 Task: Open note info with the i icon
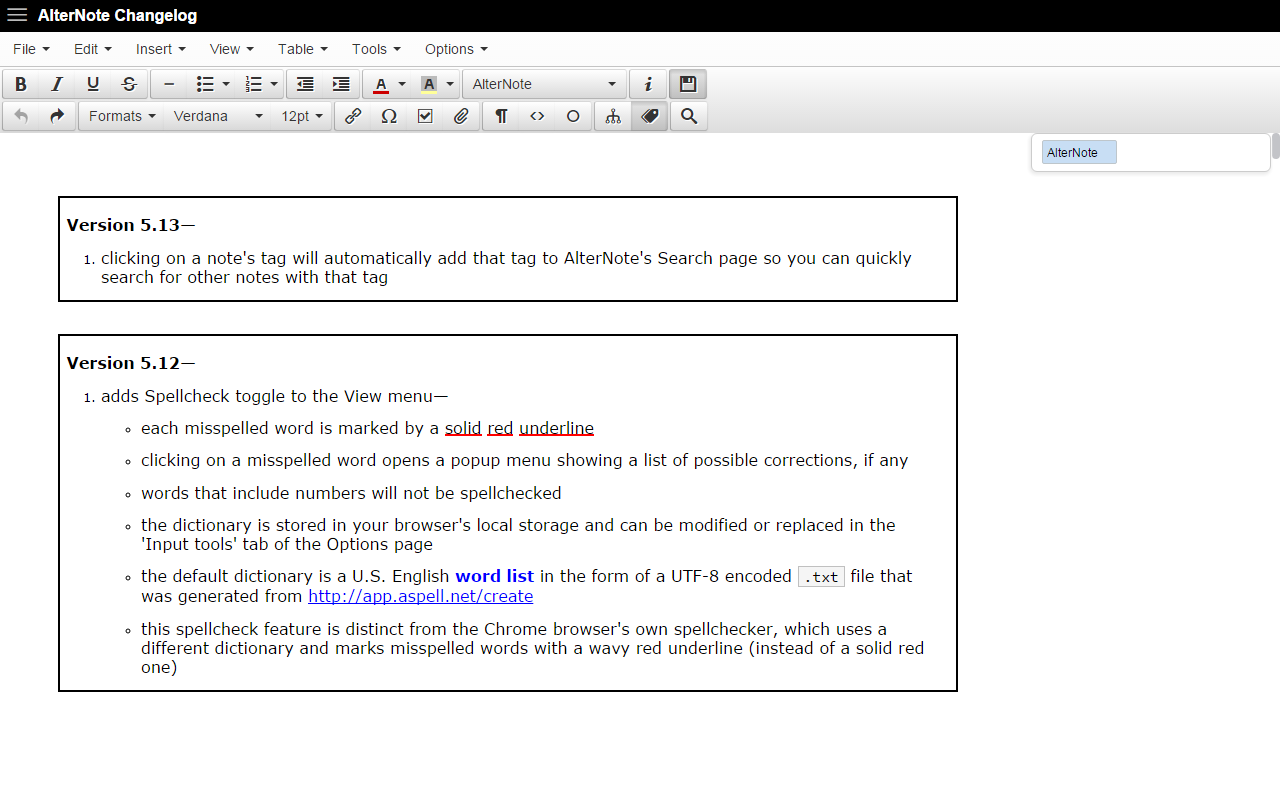click(x=649, y=84)
